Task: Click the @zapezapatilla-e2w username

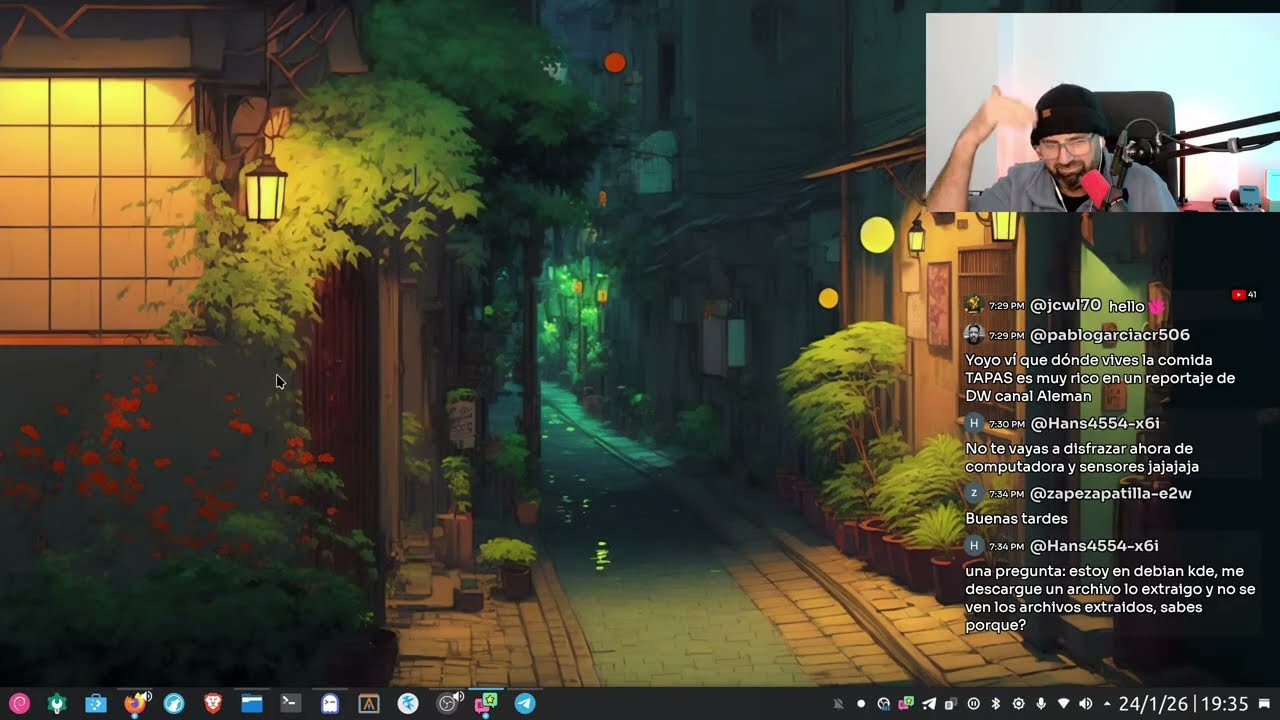Action: (1110, 493)
